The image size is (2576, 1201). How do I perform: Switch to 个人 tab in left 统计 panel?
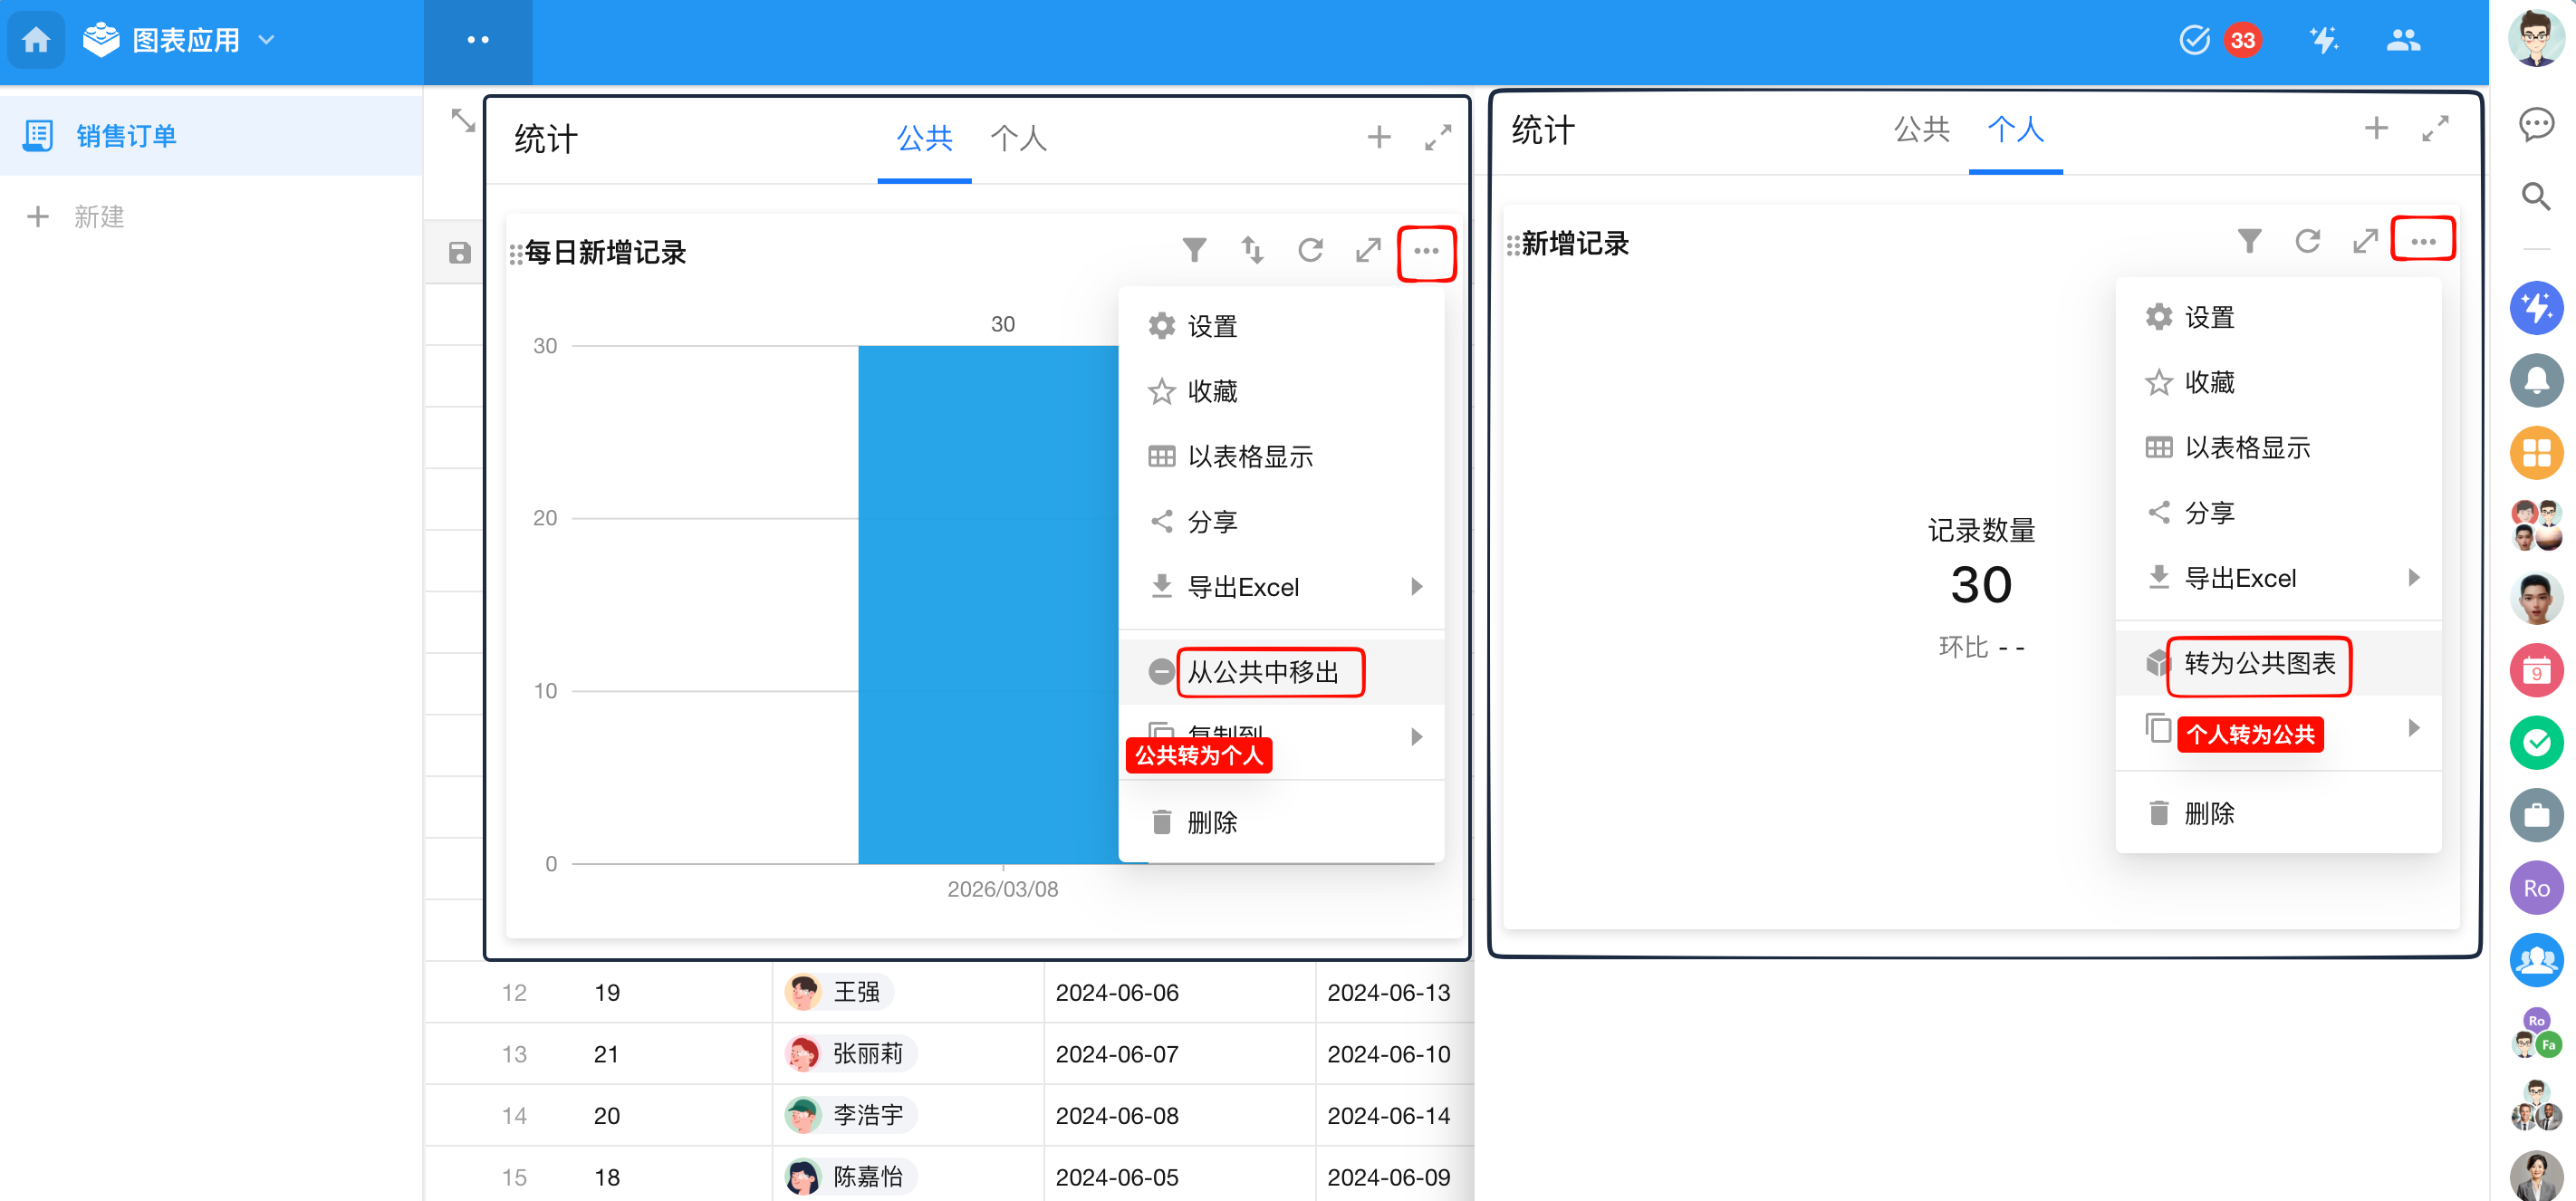click(x=1018, y=138)
